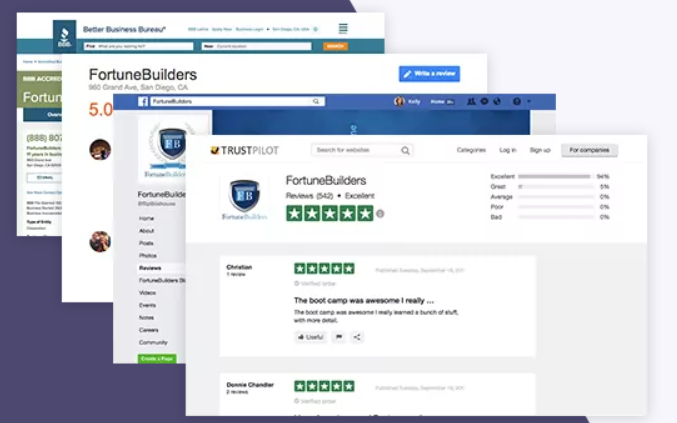Open Categories on Trustpilot
Viewport: 677px width, 423px height.
pyautogui.click(x=471, y=150)
